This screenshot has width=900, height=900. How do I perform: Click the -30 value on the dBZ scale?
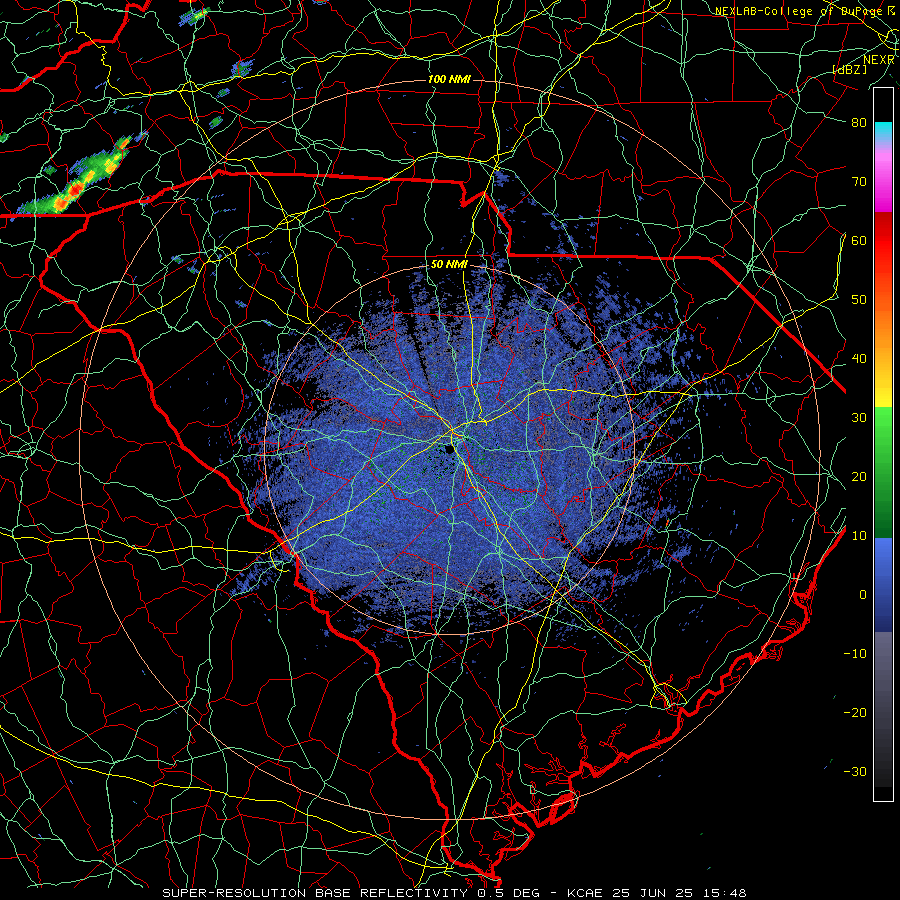[x=855, y=772]
